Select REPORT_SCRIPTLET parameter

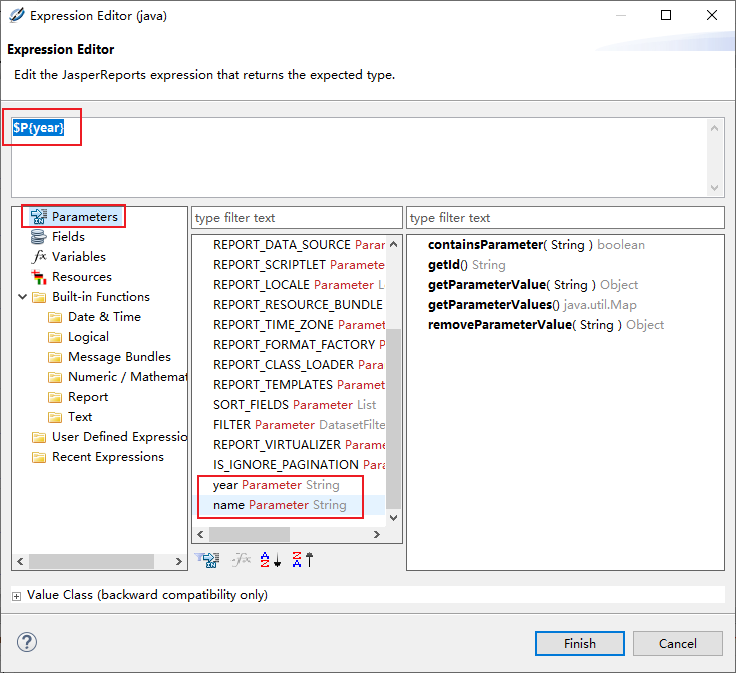tap(298, 265)
